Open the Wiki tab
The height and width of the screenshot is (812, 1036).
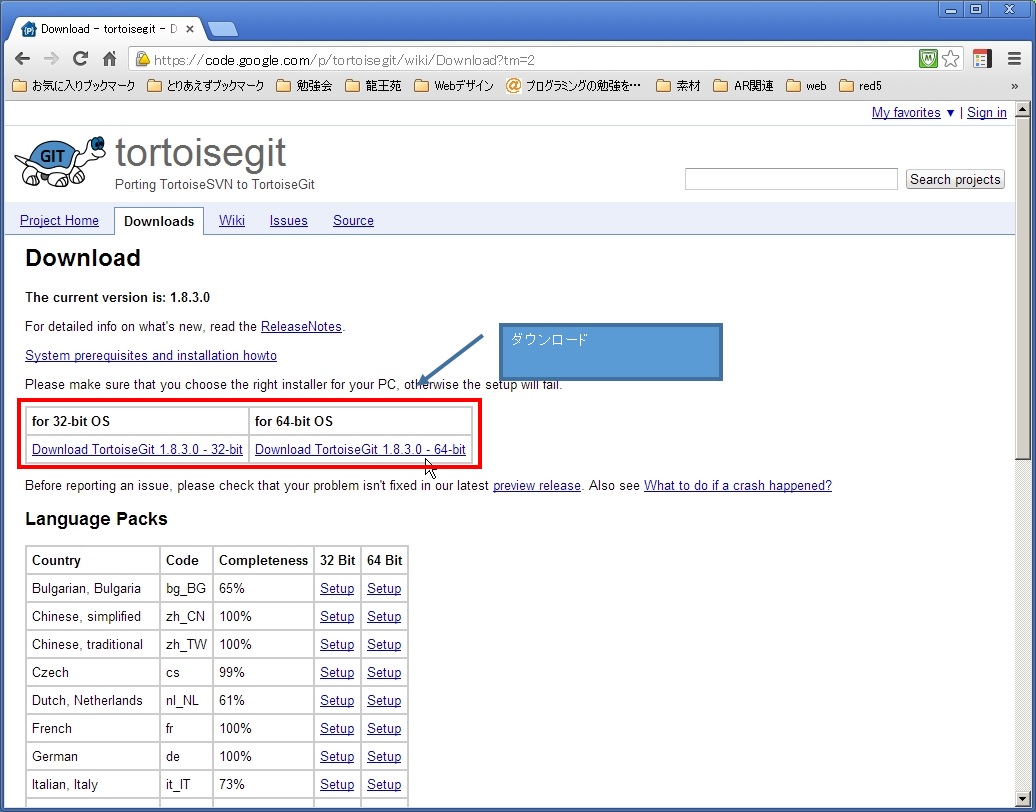(x=232, y=221)
